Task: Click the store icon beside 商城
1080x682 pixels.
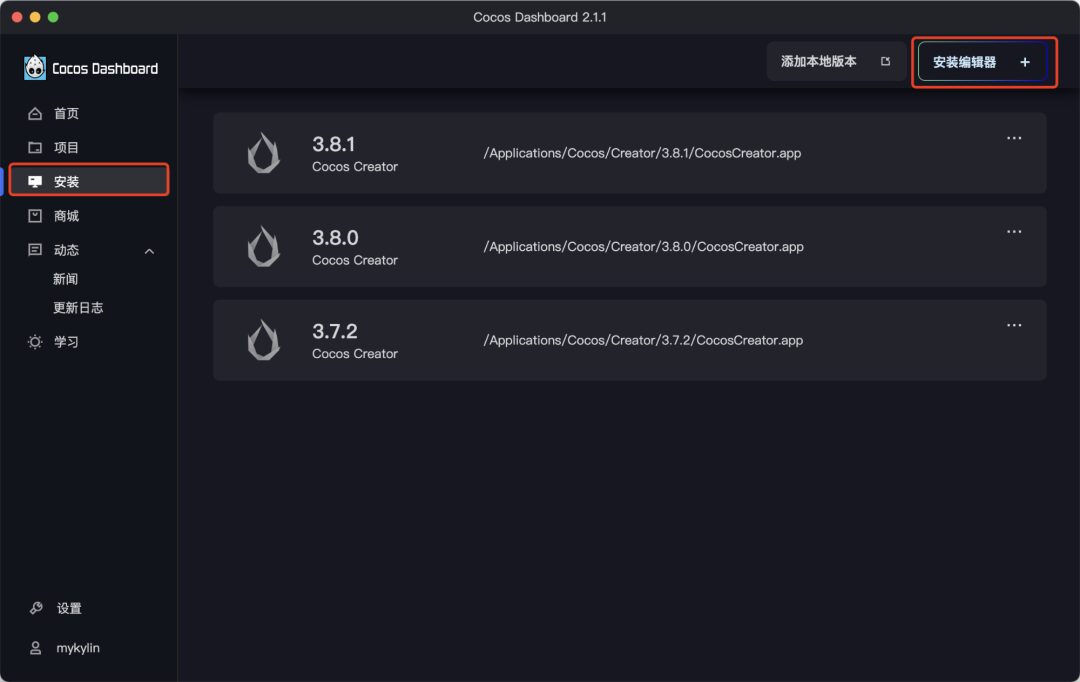Action: coord(35,216)
